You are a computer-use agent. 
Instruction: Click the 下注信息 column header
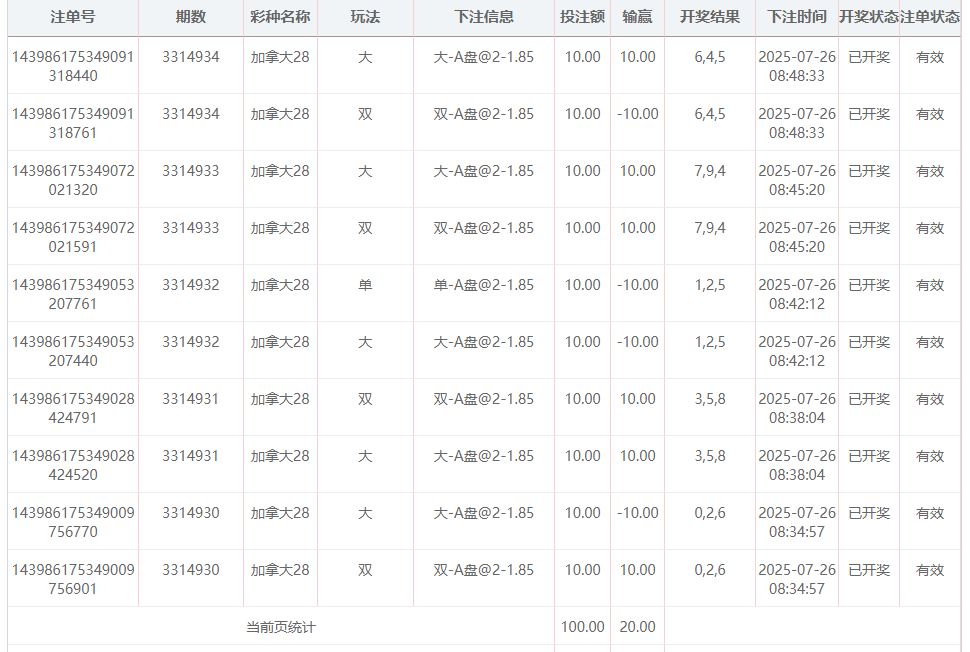[484, 17]
